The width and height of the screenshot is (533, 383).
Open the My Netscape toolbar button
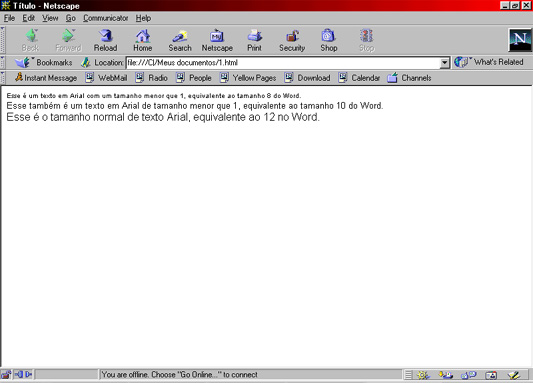pyautogui.click(x=217, y=40)
